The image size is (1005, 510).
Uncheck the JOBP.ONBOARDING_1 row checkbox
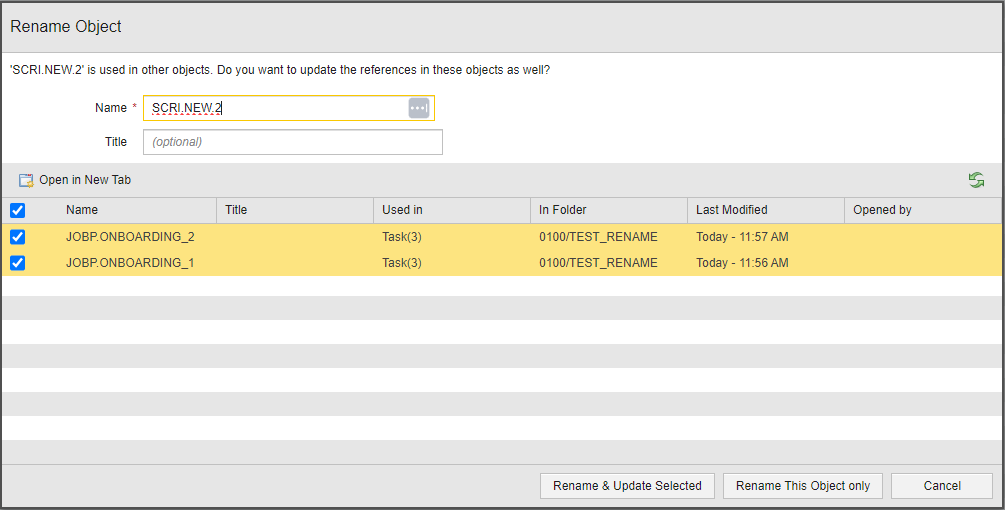pyautogui.click(x=17, y=263)
